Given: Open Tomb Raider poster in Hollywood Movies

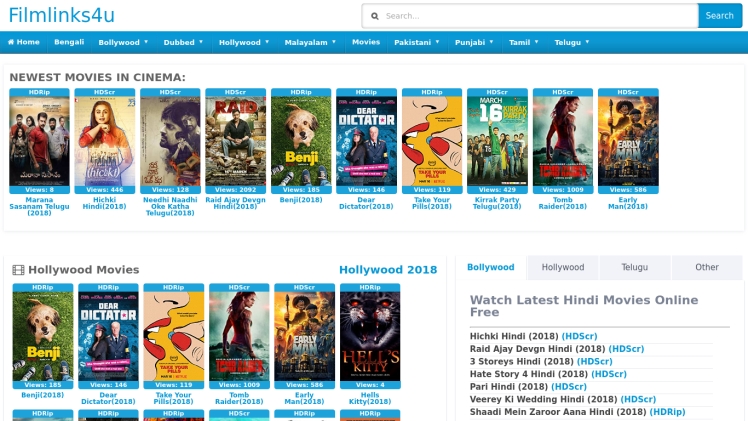Looking at the screenshot, I should (x=239, y=336).
